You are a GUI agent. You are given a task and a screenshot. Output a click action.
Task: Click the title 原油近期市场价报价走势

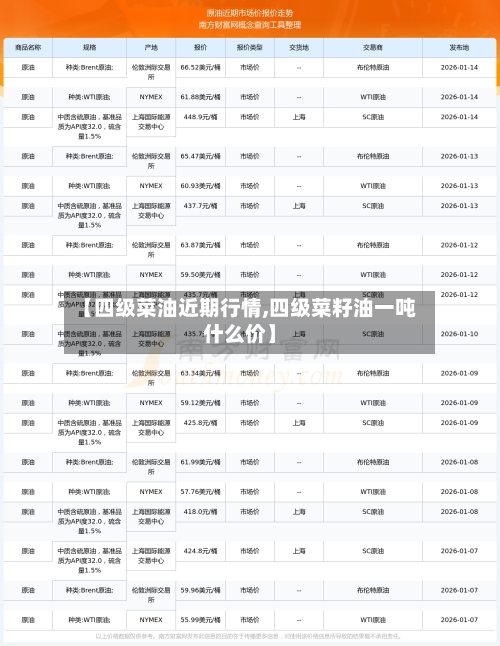(x=250, y=14)
